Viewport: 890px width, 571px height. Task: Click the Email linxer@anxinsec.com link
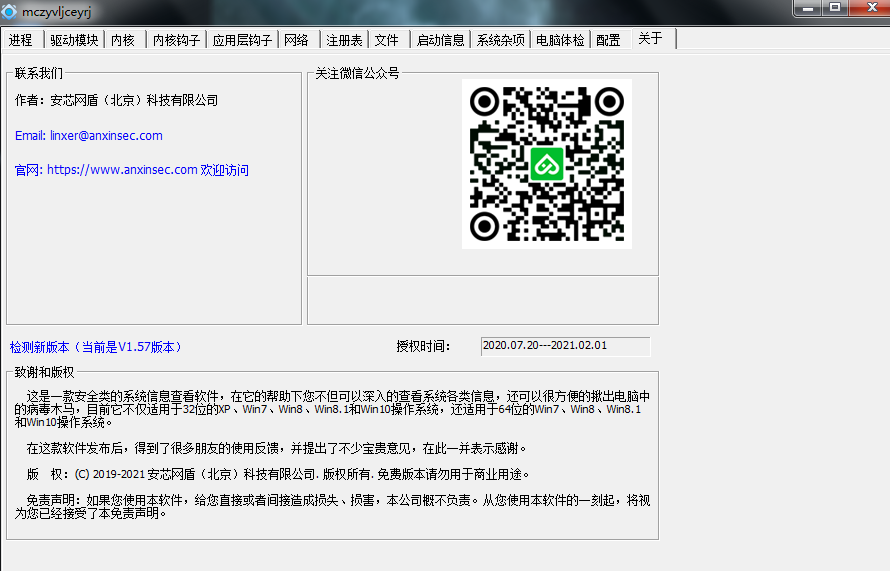89,136
